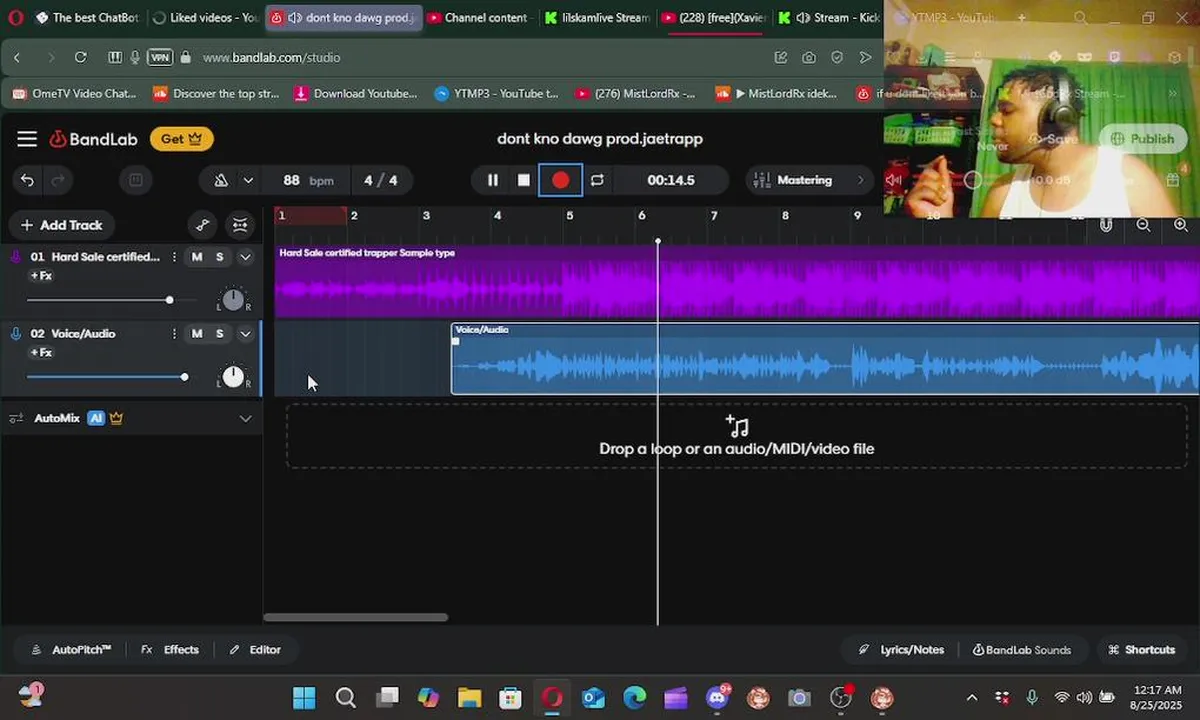Zoom out the timeline

pos(1143,226)
